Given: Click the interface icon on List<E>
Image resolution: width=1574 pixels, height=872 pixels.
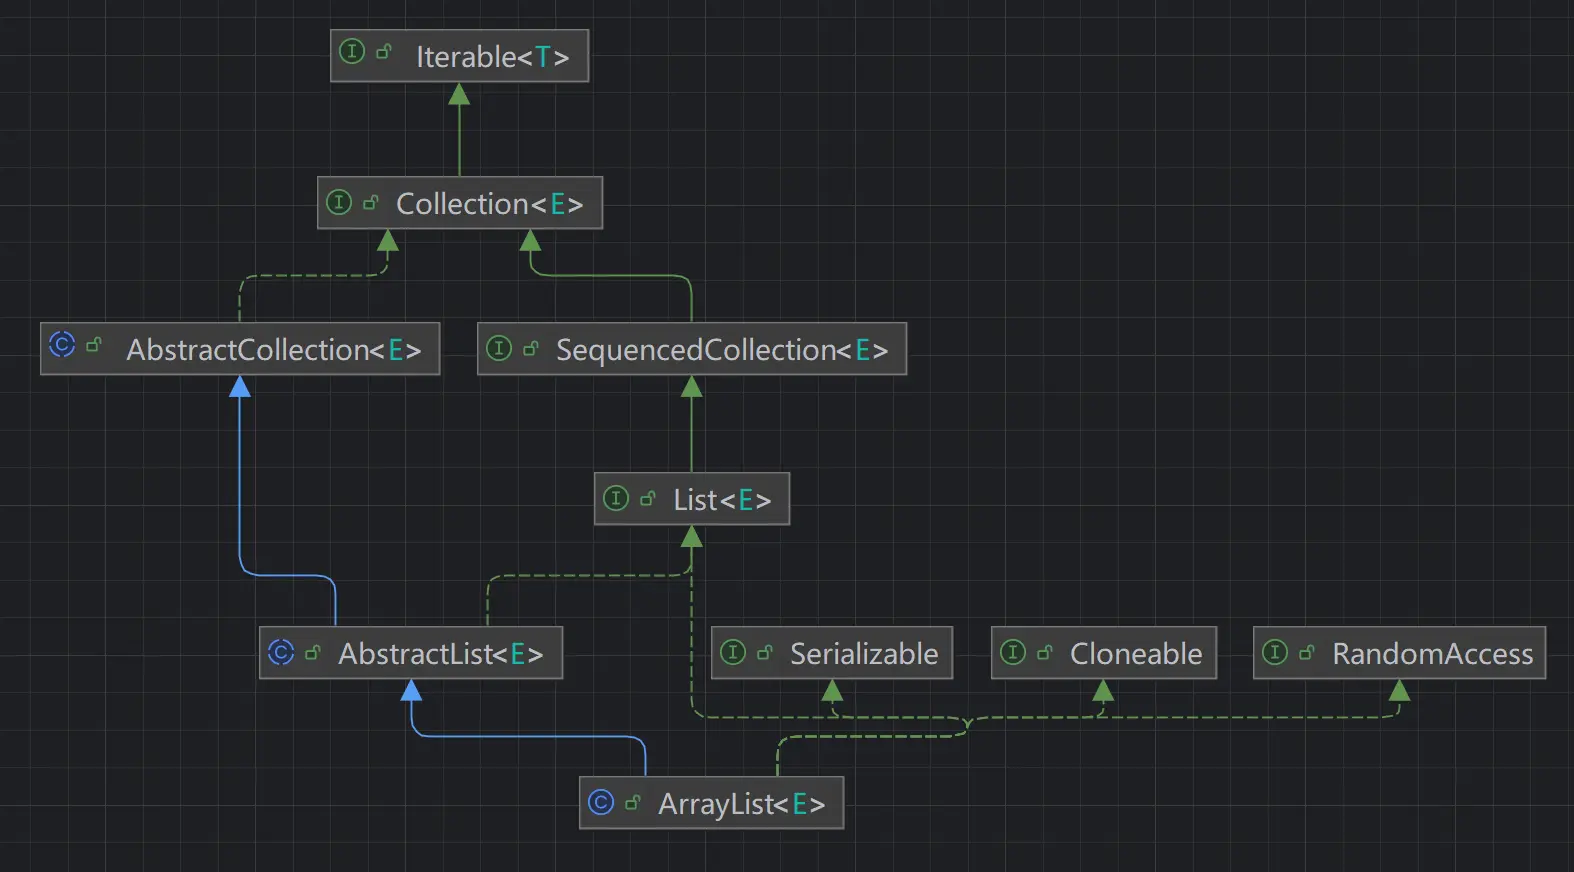Looking at the screenshot, I should [616, 498].
